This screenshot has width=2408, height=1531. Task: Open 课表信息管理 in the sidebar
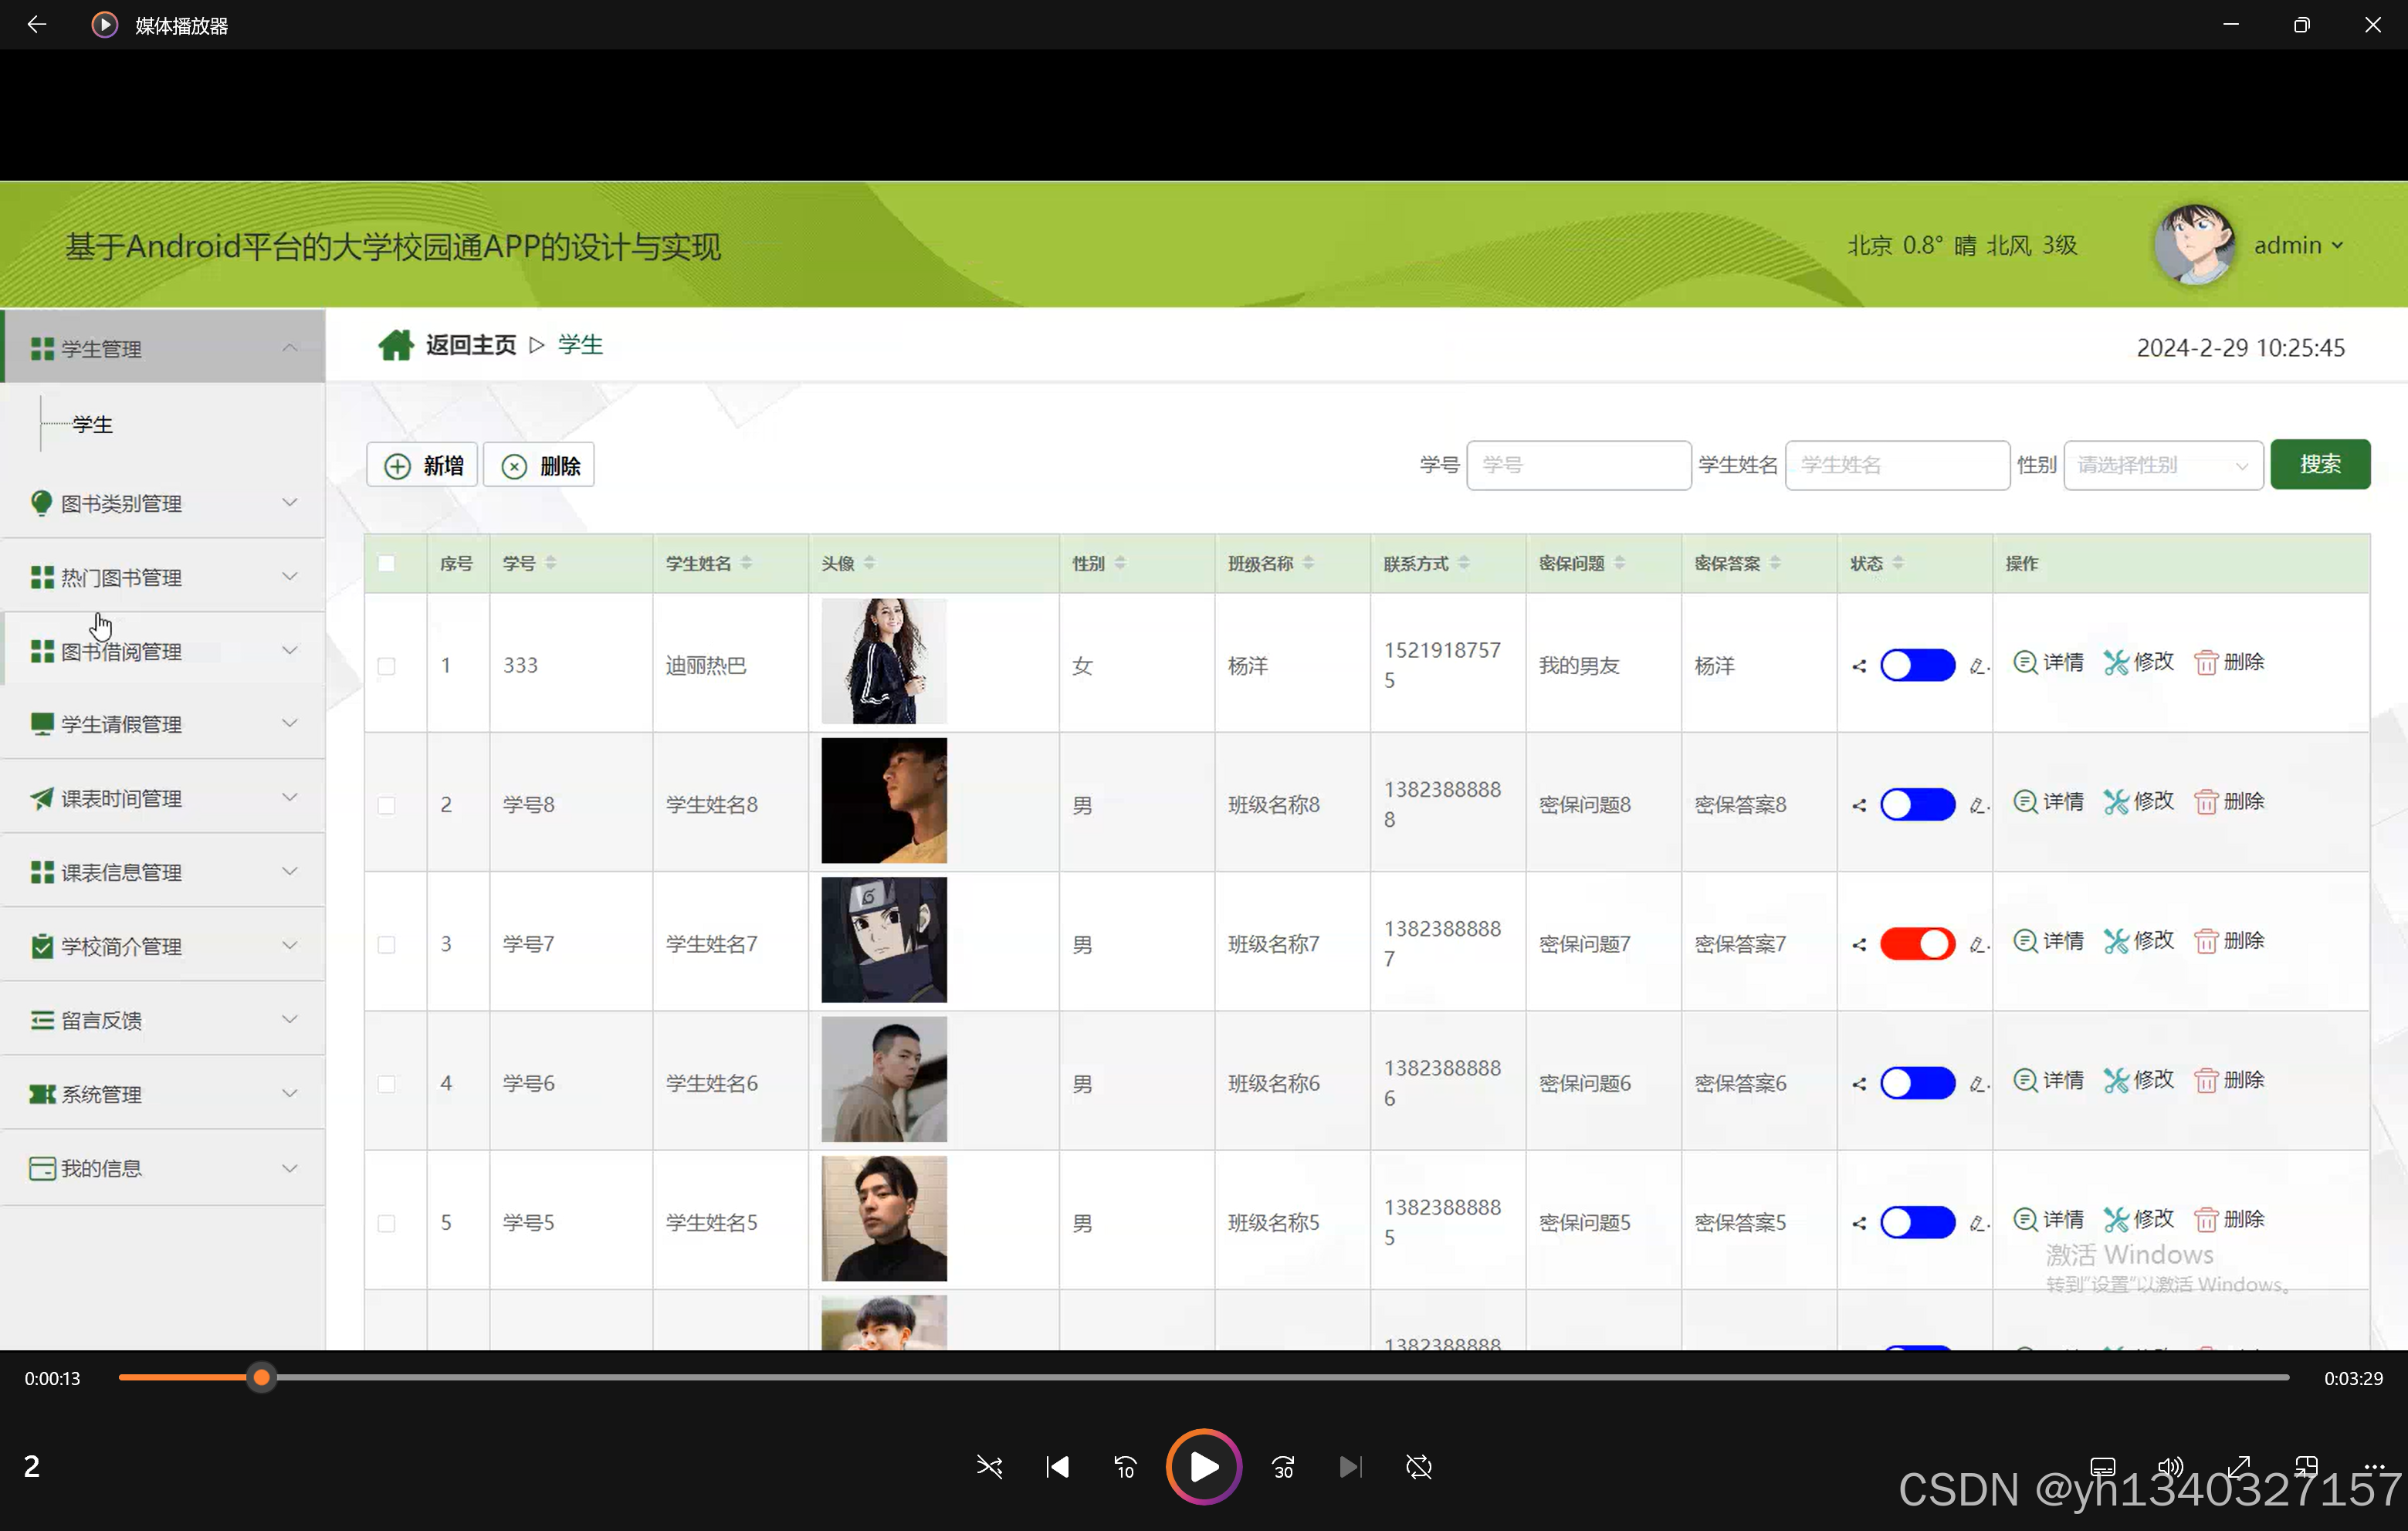pyautogui.click(x=163, y=871)
